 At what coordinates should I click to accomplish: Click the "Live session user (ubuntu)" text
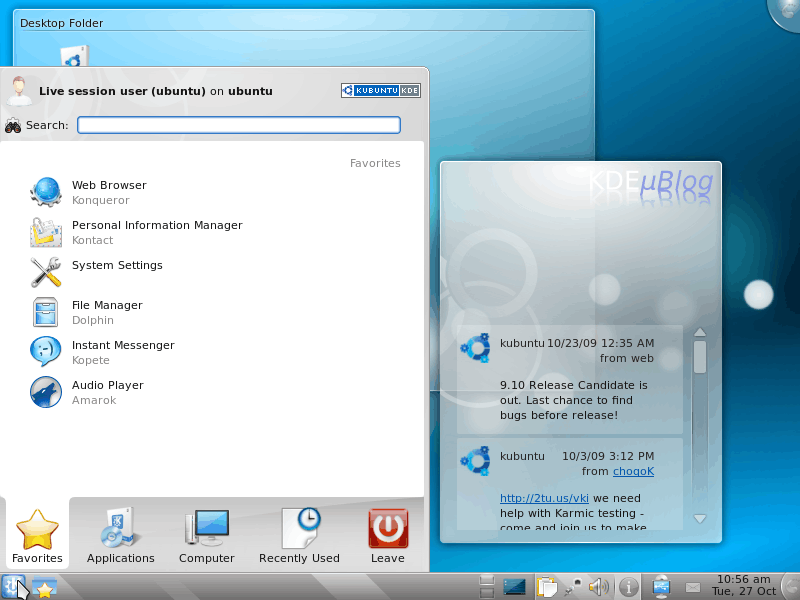[x=122, y=91]
